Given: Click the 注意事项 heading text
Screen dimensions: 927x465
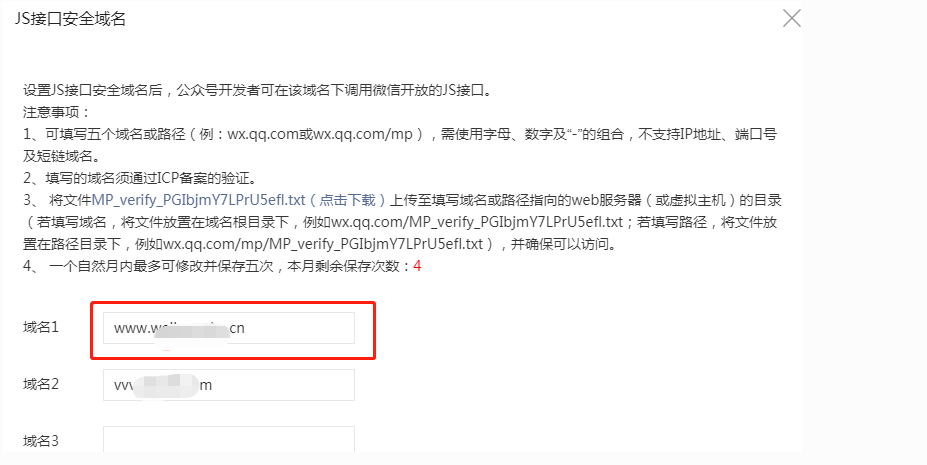Looking at the screenshot, I should pos(56,112).
